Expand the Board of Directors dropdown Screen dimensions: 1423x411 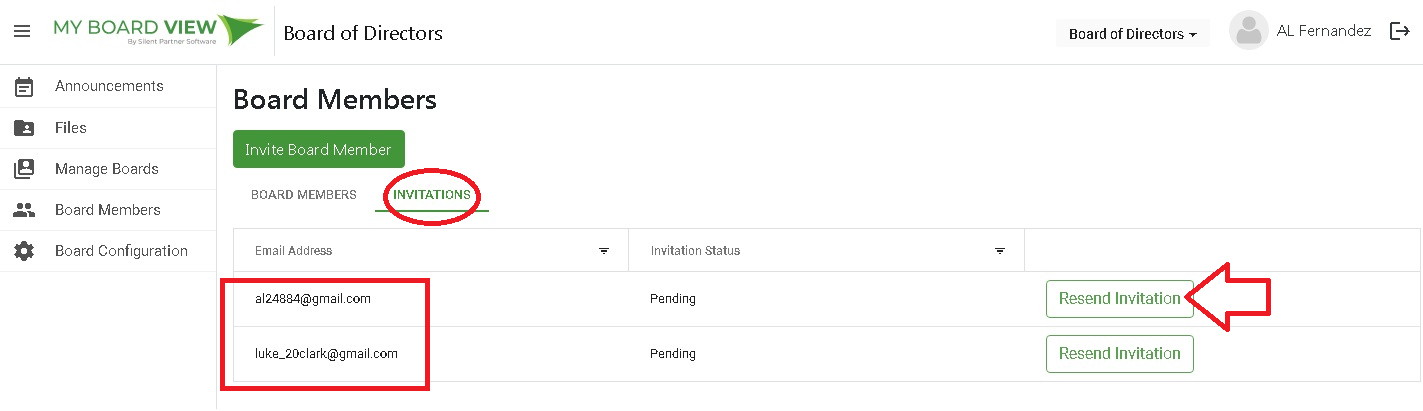click(x=1132, y=34)
